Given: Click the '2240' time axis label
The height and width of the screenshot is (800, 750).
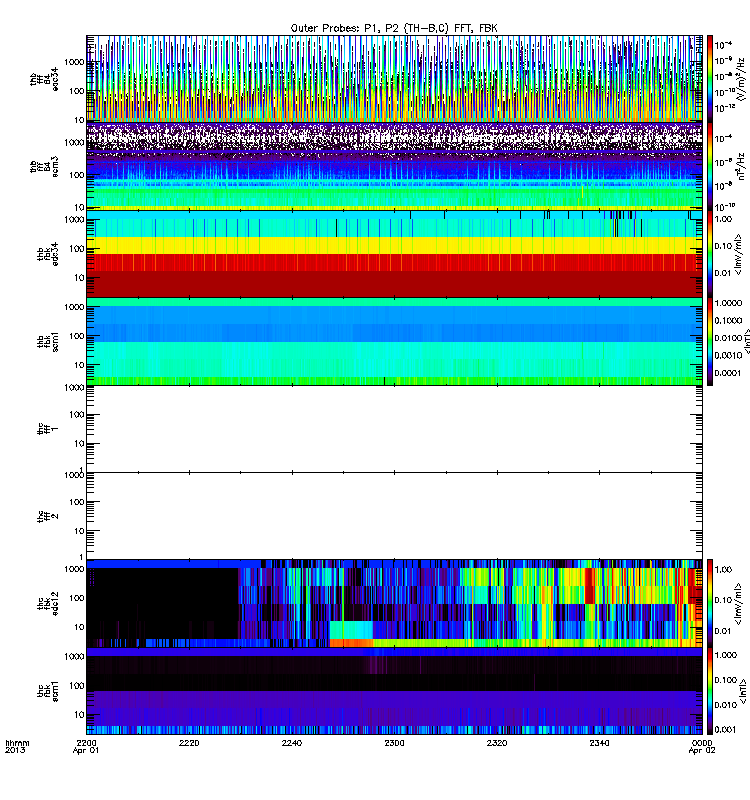Looking at the screenshot, I should click(x=292, y=743).
